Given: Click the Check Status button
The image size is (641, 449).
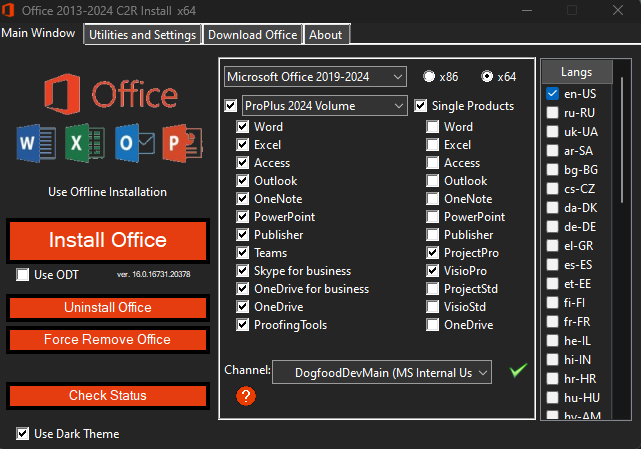Looking at the screenshot, I should pyautogui.click(x=108, y=395).
